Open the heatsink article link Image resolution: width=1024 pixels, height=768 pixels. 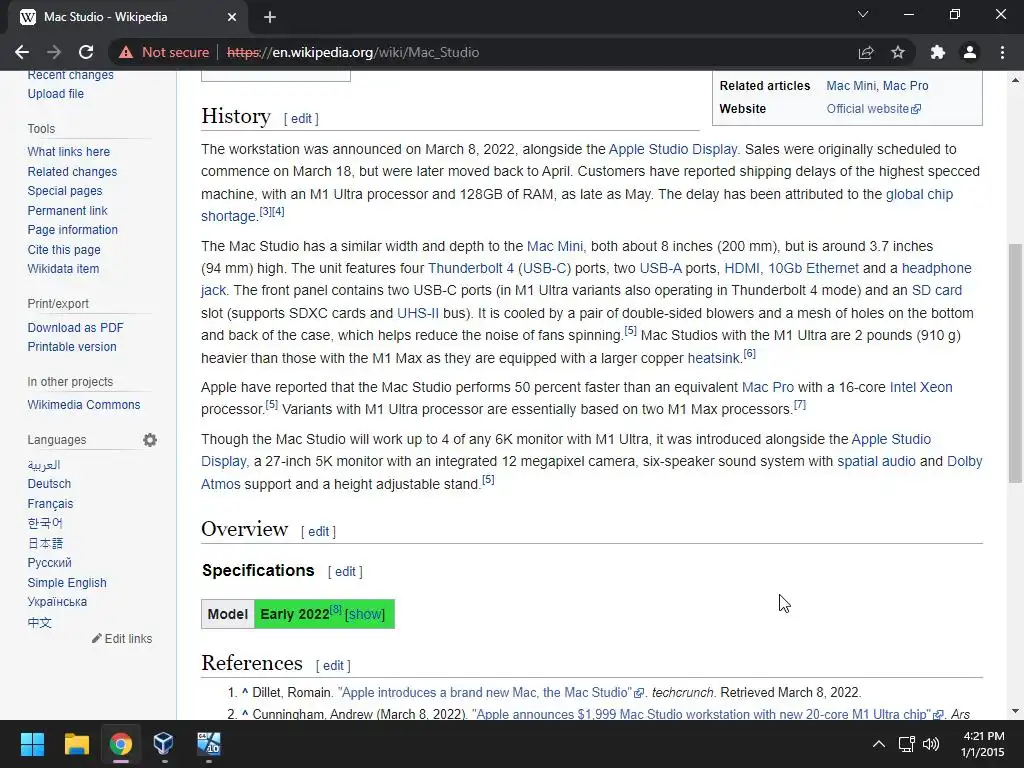[714, 359]
